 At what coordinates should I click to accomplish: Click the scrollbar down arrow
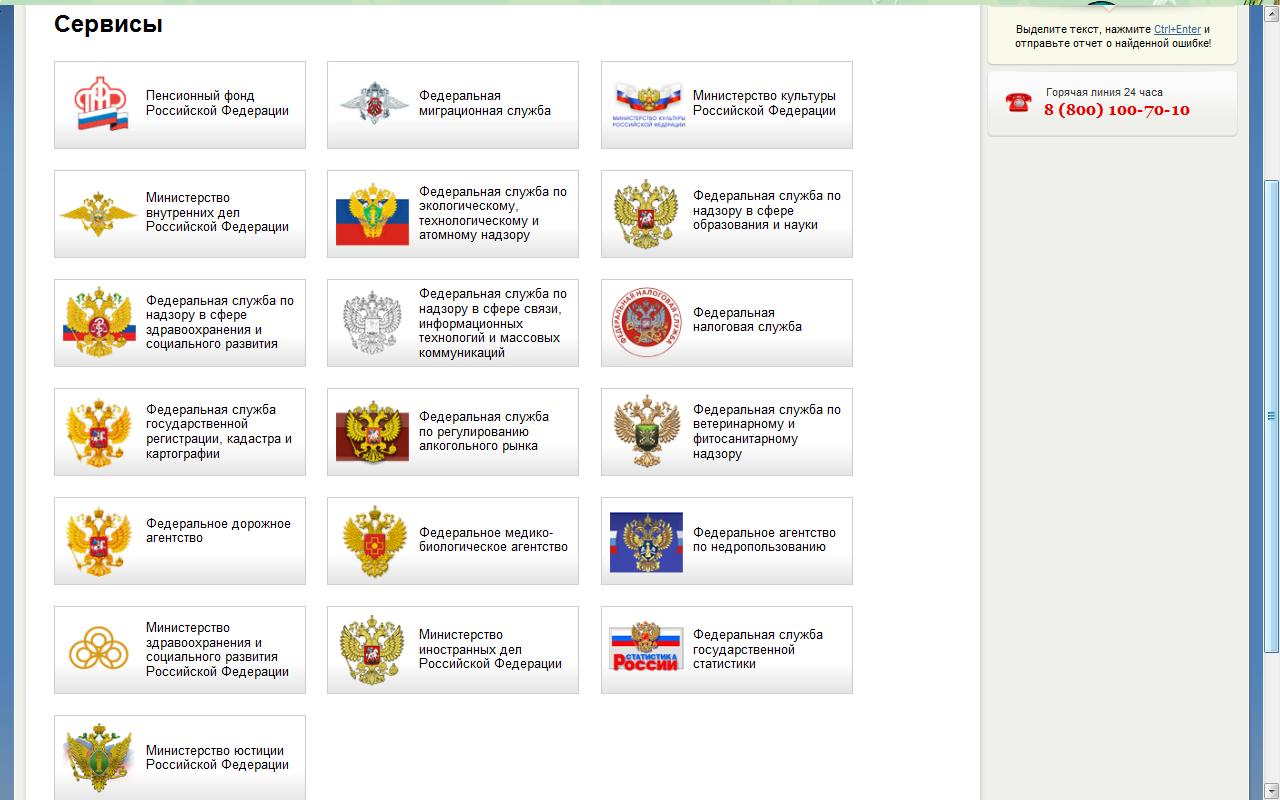[x=1271, y=791]
